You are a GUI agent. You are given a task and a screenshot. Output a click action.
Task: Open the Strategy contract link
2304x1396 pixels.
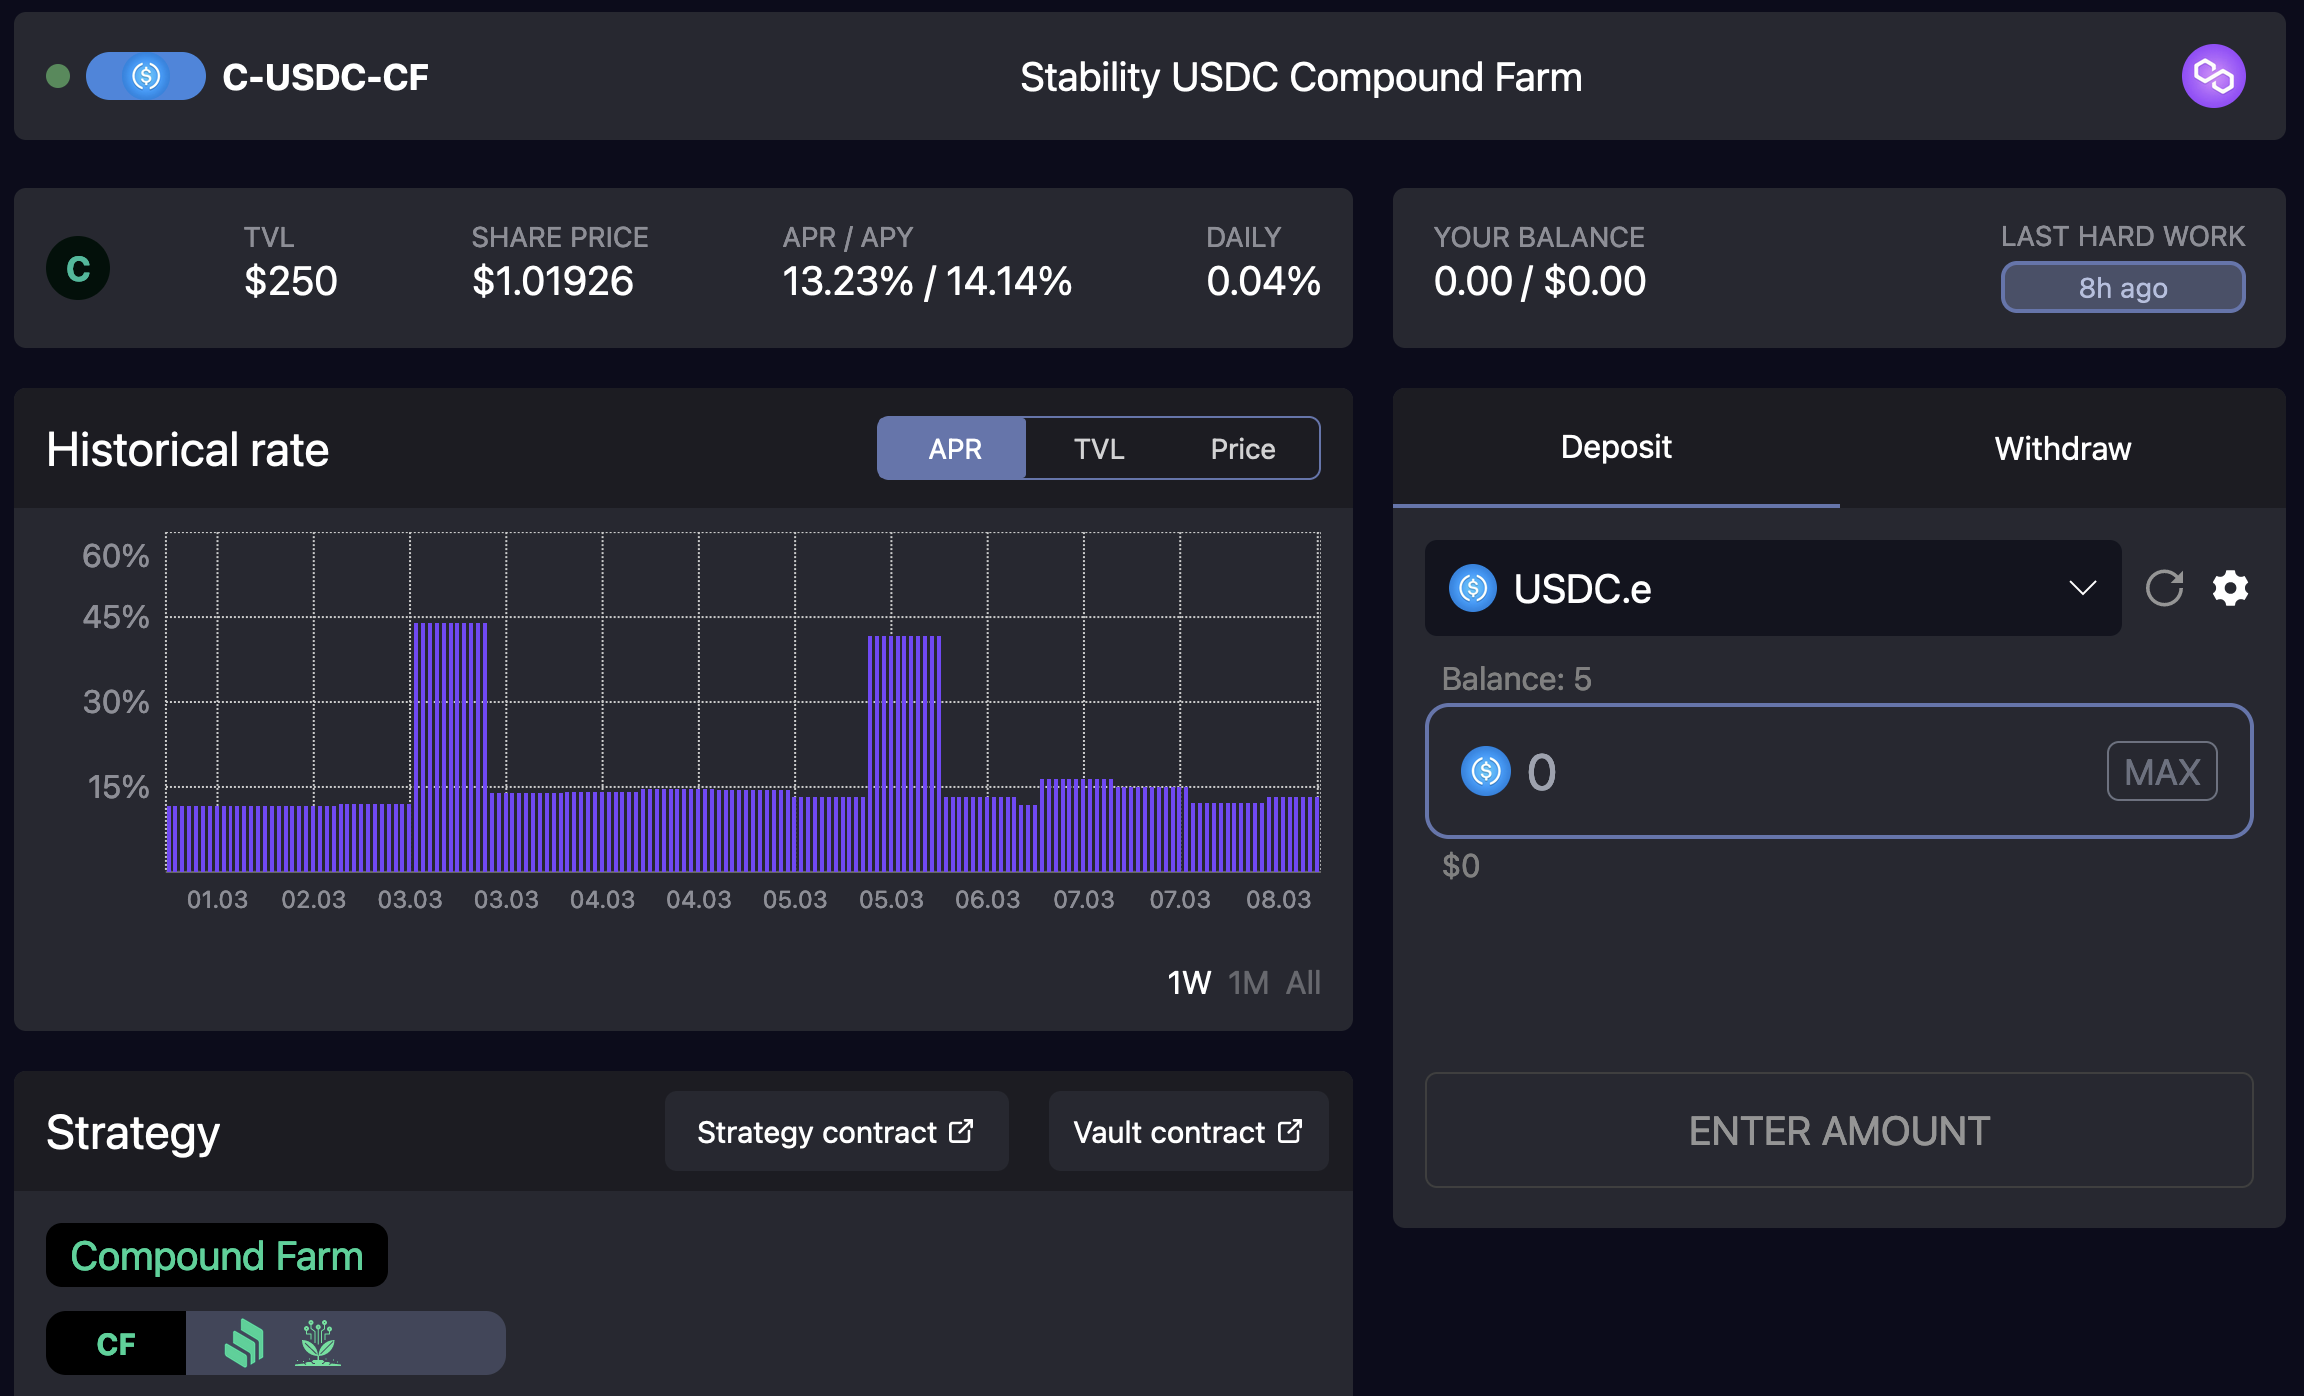pos(836,1132)
